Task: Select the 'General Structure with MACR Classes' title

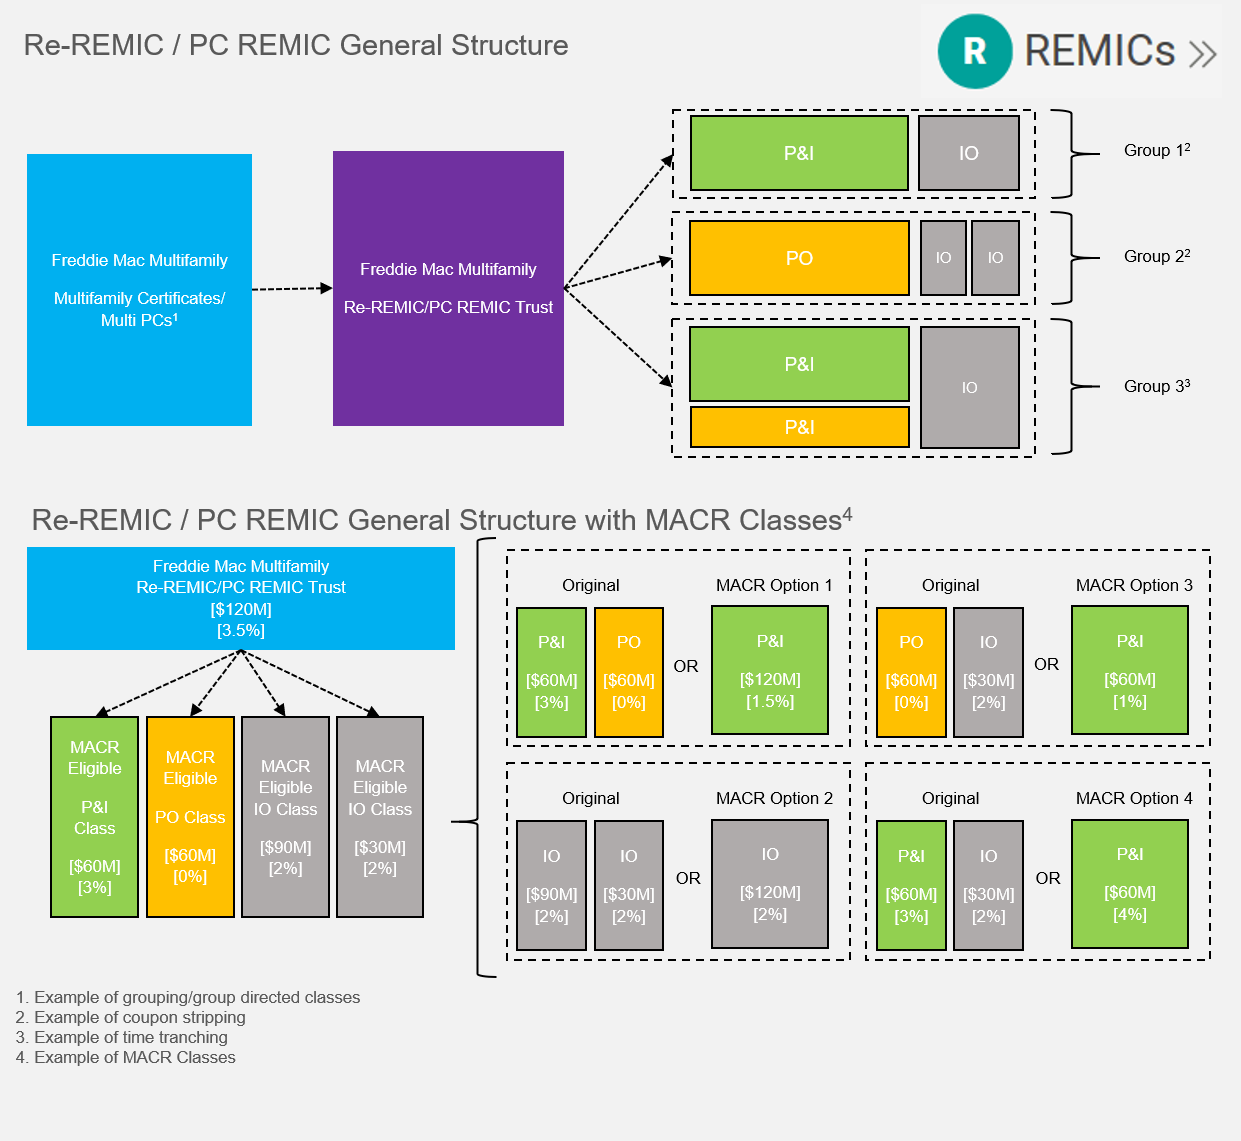Action: [442, 519]
